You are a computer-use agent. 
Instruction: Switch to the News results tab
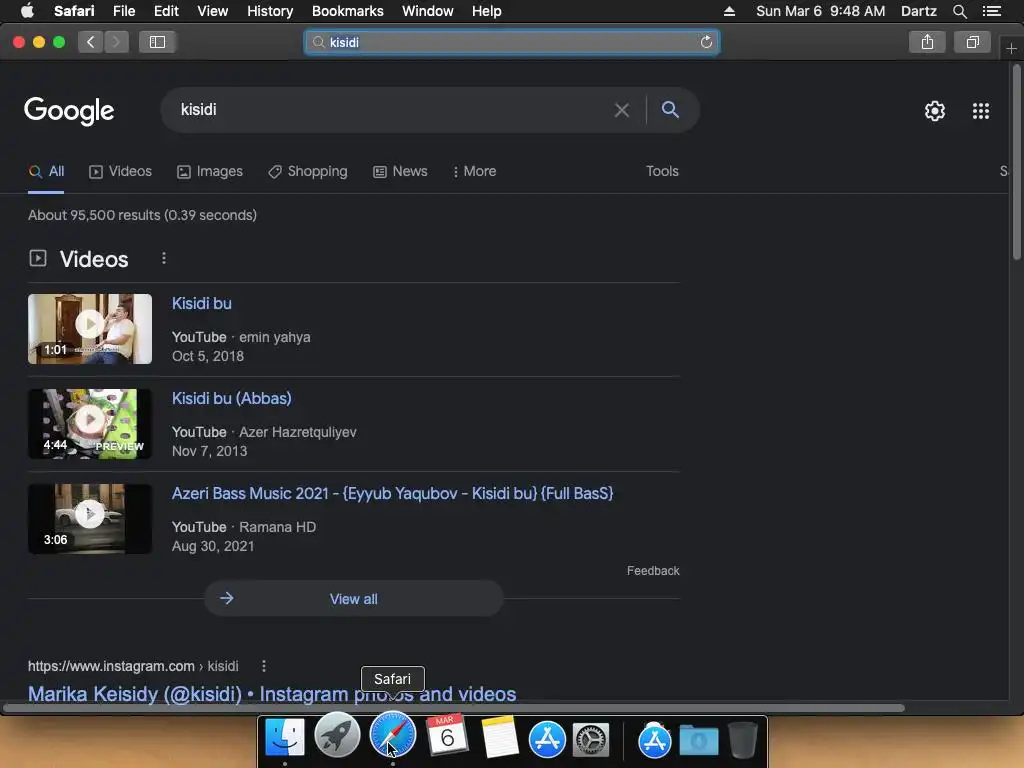400,171
